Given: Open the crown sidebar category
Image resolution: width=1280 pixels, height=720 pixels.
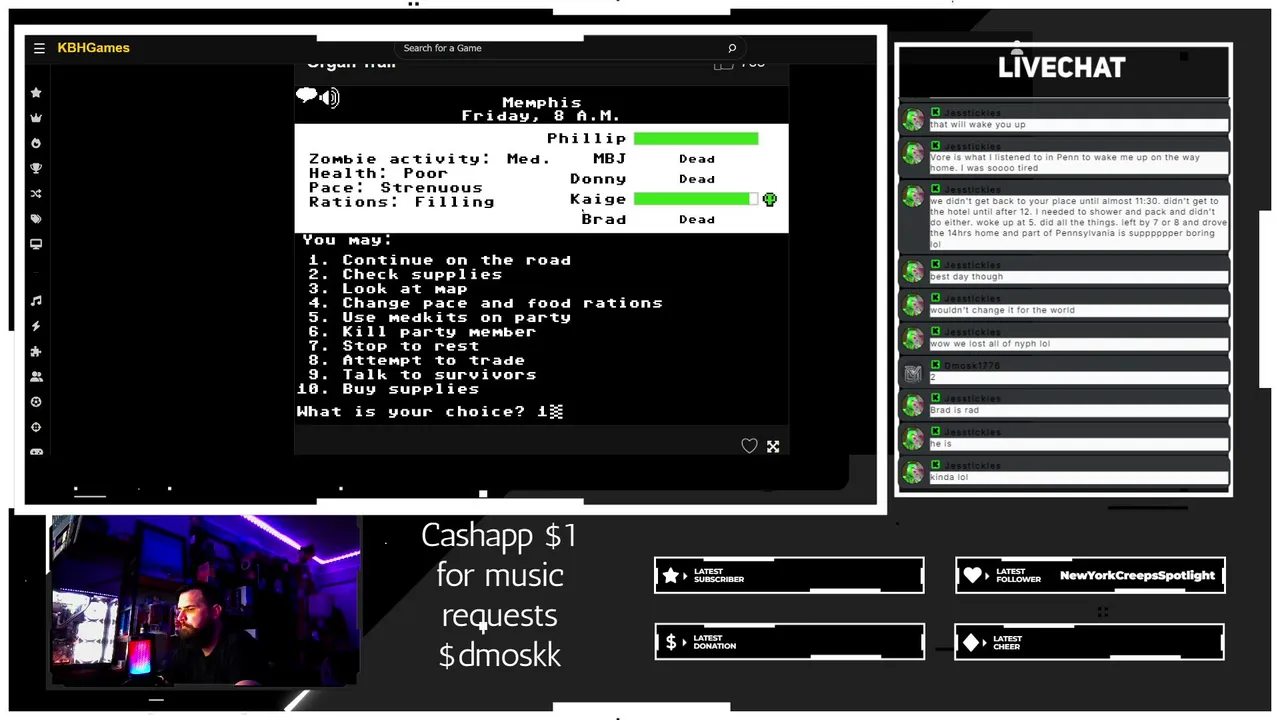Looking at the screenshot, I should coord(36,118).
